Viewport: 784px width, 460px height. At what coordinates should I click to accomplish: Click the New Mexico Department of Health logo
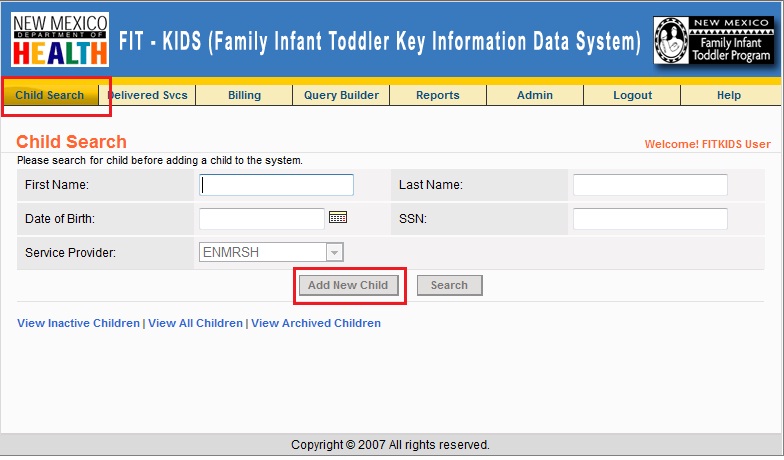point(60,40)
